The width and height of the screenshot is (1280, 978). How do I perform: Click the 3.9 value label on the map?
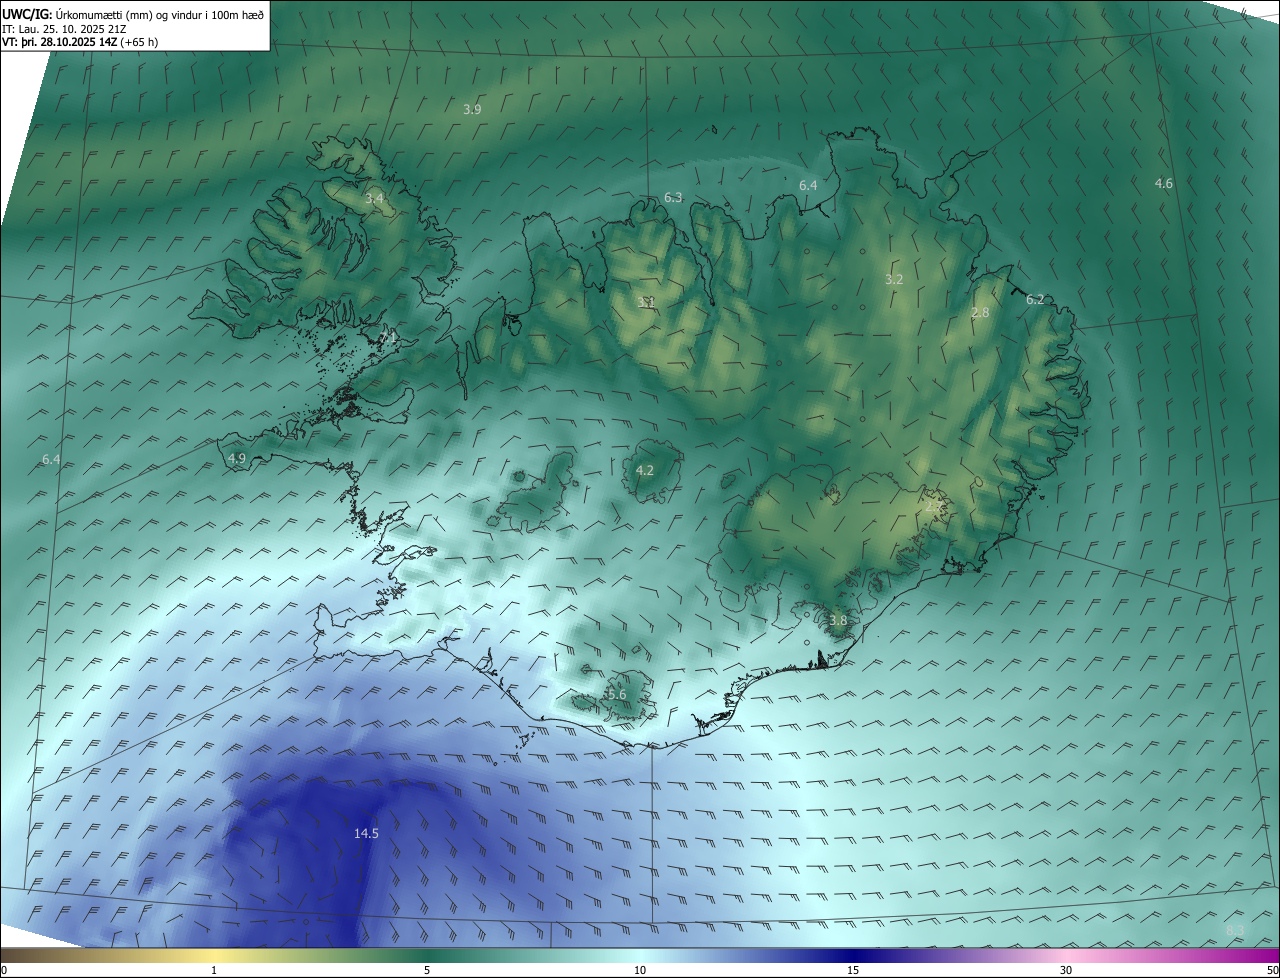pos(473,109)
